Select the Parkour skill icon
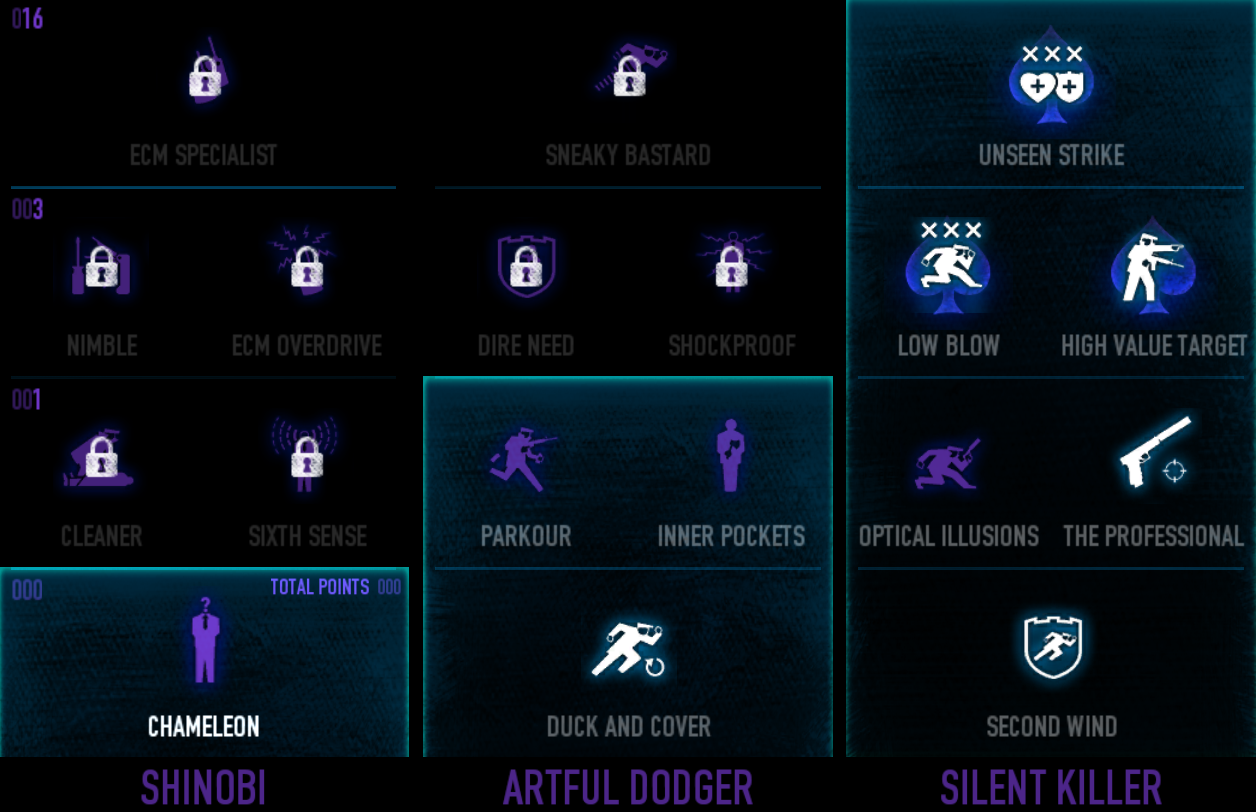Image resolution: width=1256 pixels, height=812 pixels. (x=523, y=457)
